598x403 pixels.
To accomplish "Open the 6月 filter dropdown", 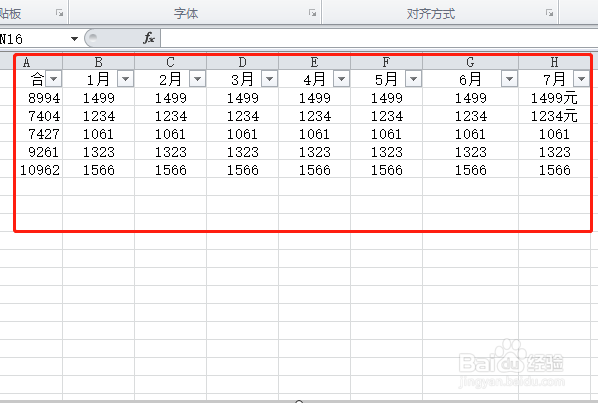I will click(510, 79).
